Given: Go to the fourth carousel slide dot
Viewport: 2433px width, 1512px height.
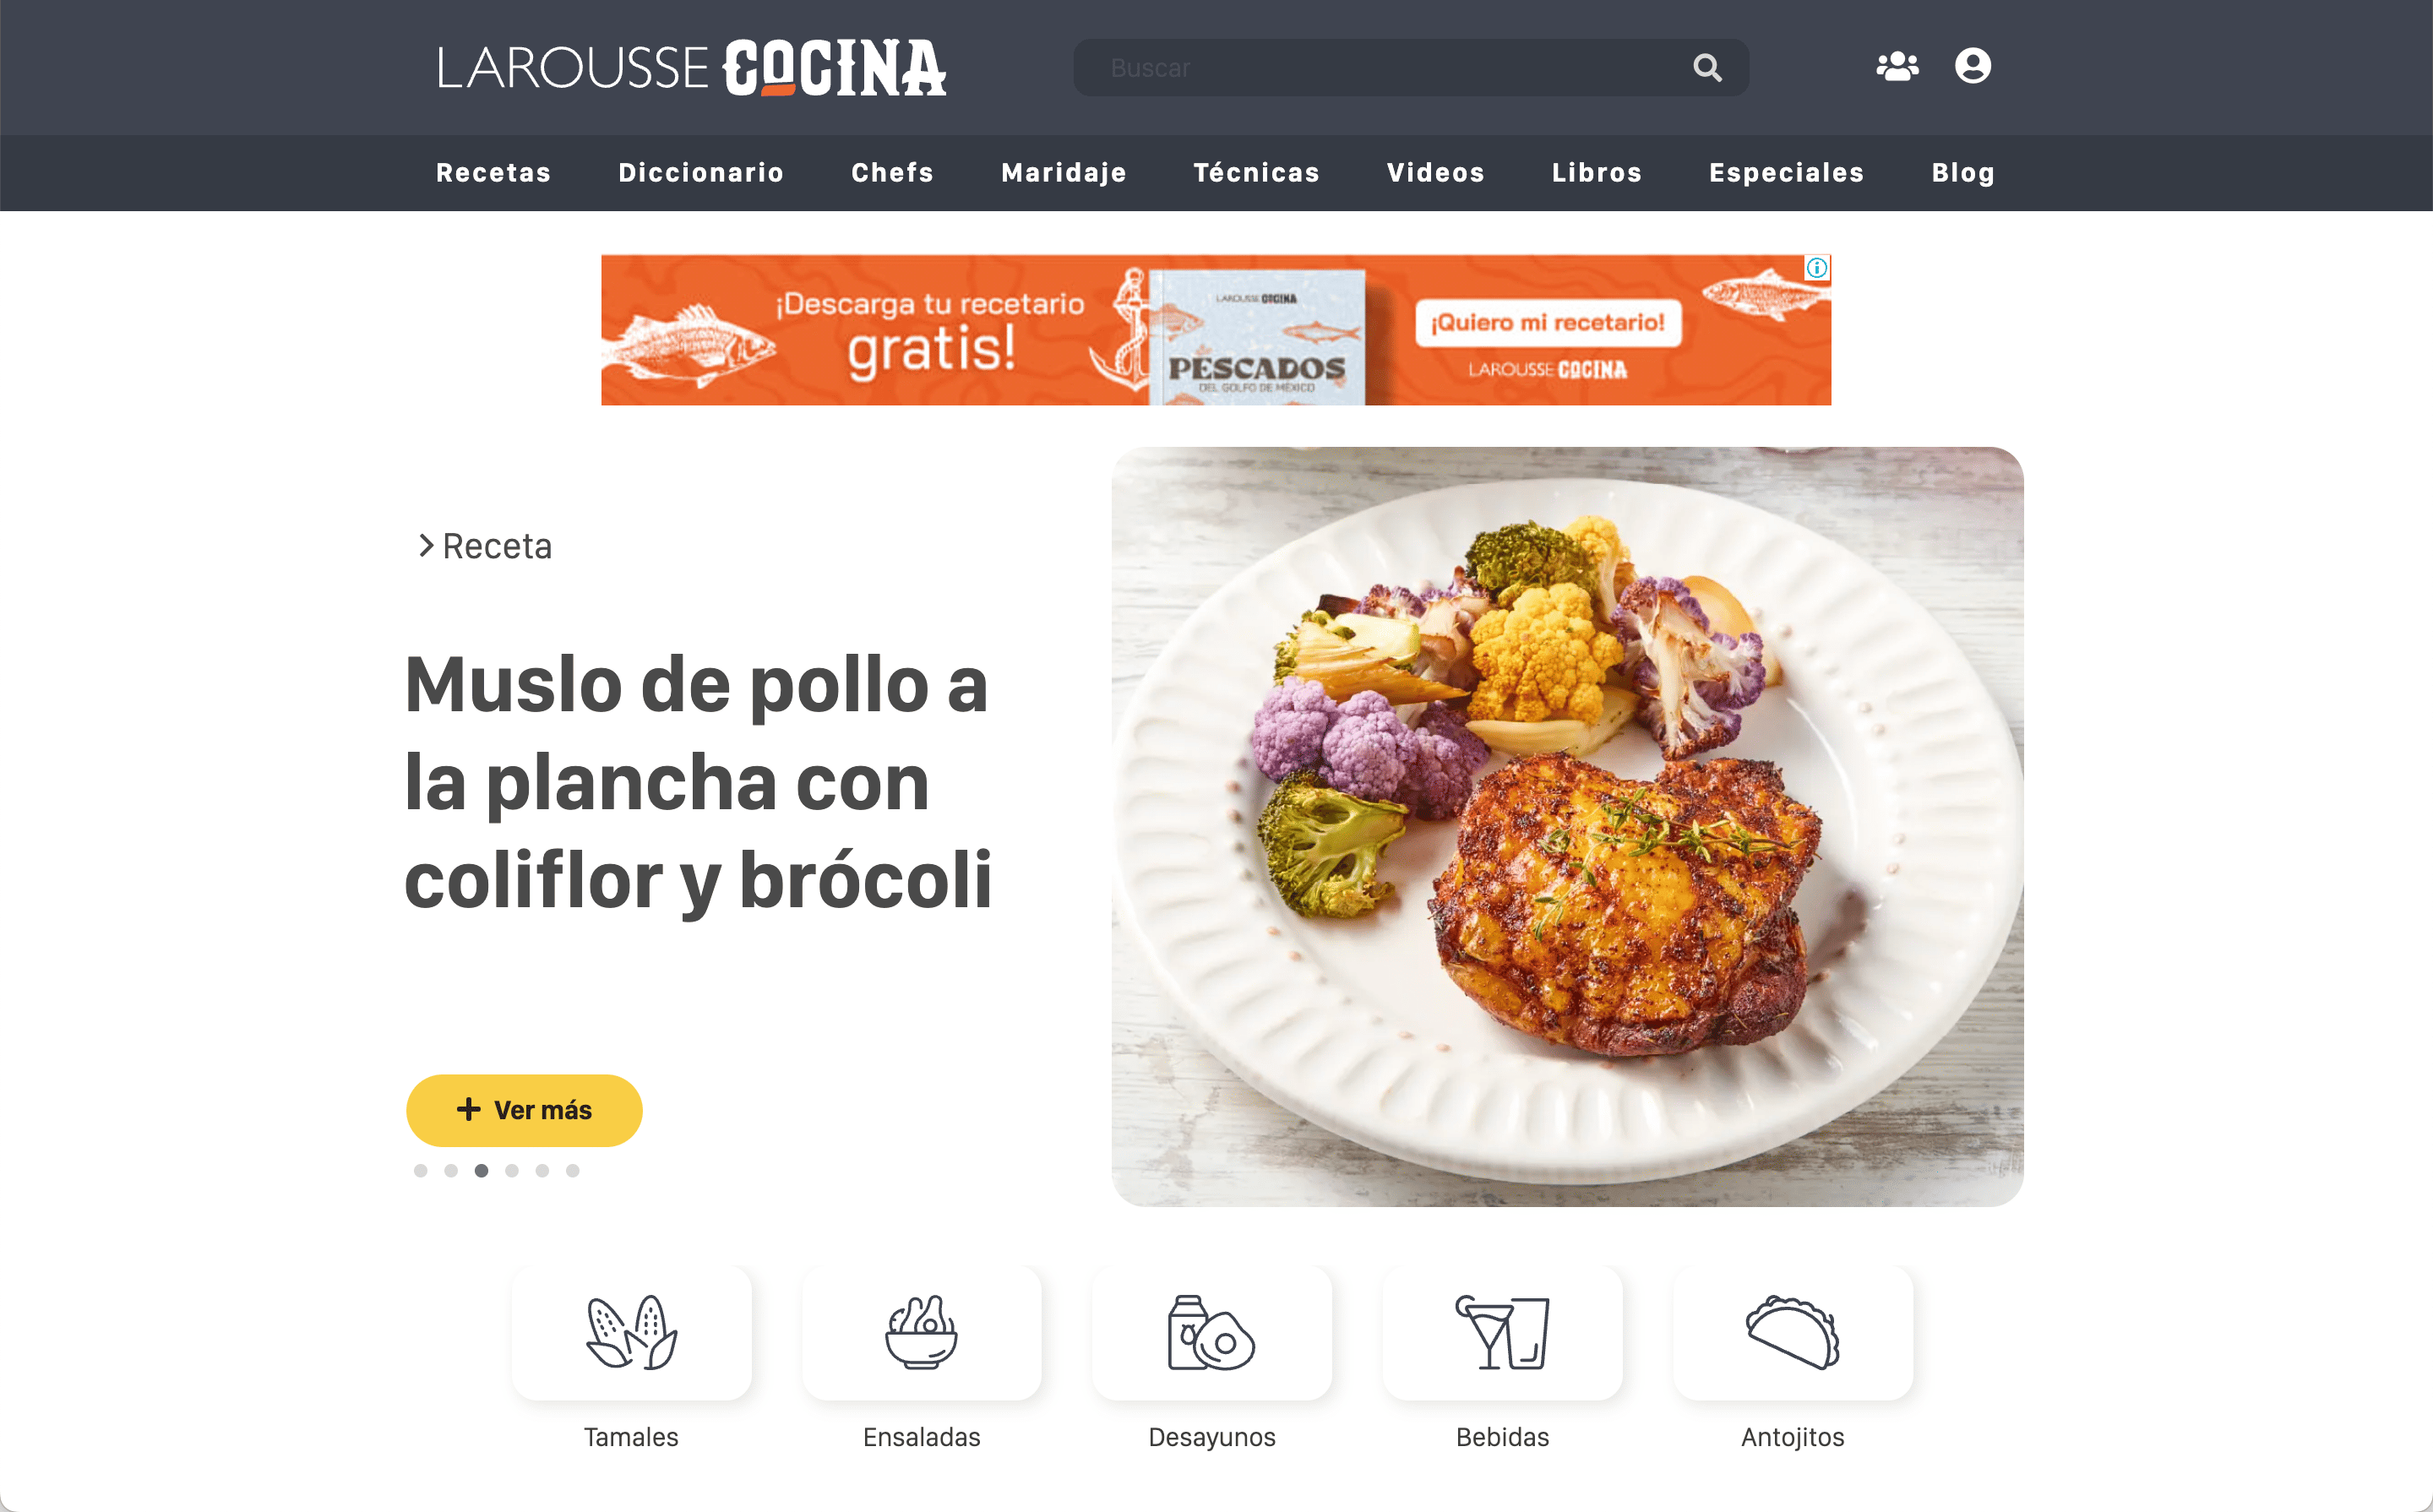Looking at the screenshot, I should coord(512,1170).
